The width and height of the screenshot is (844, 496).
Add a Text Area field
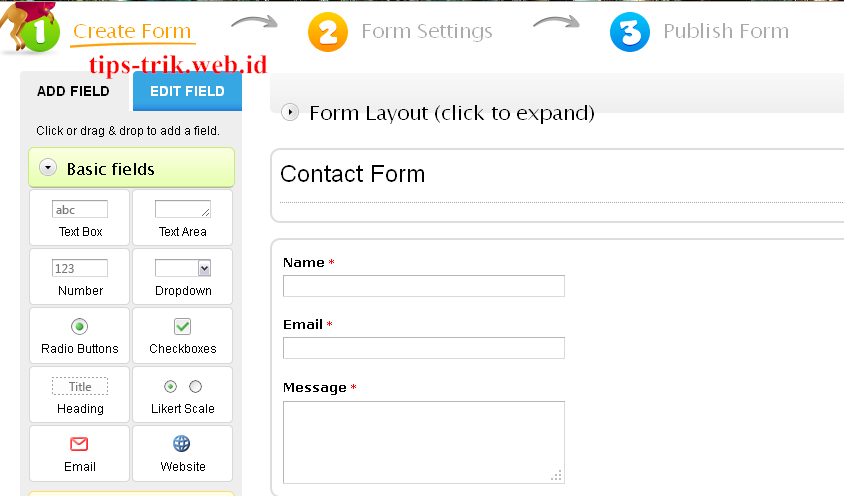tap(182, 218)
